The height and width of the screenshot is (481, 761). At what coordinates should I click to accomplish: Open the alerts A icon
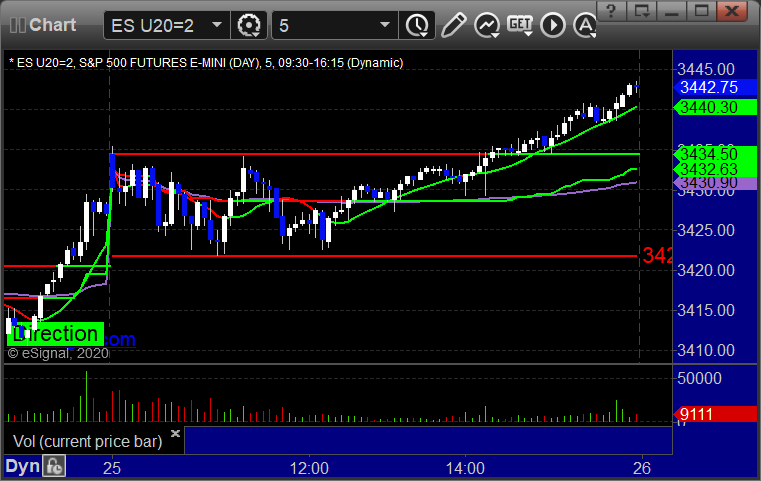pyautogui.click(x=585, y=25)
